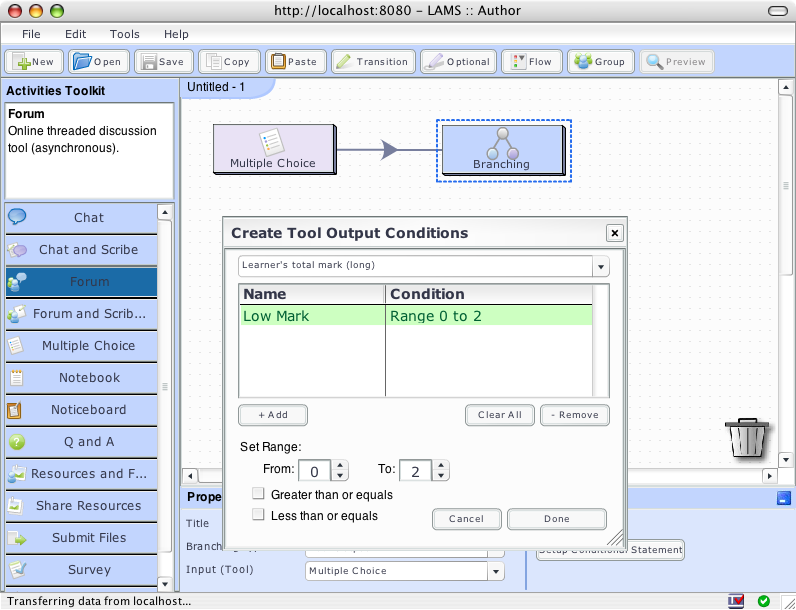Select the Branching activity on canvas
796x610 pixels.
pos(502,150)
